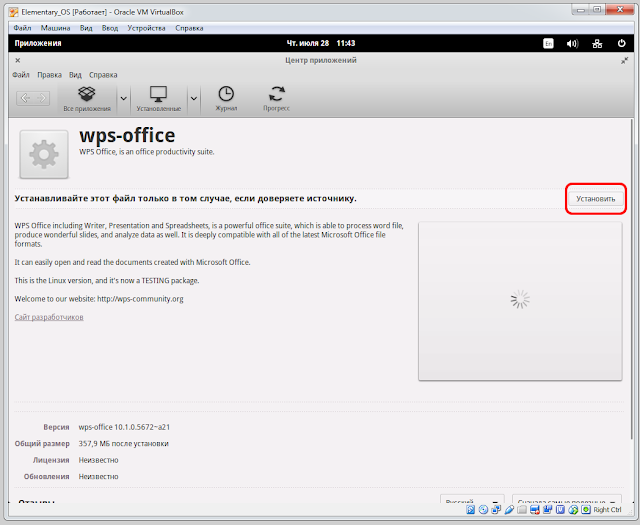Close the Центр приложений window with X

click(18, 60)
